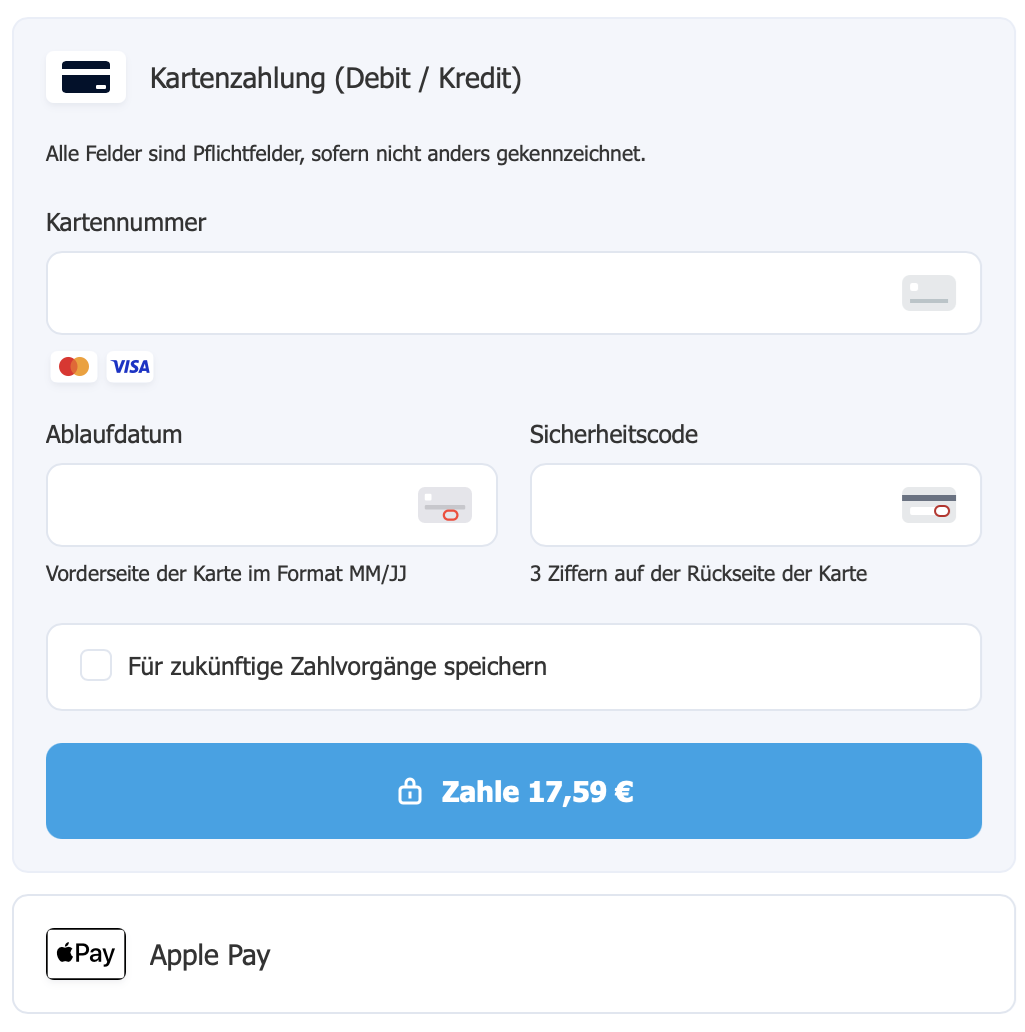Click the Apple Pay logo badge
The width and height of the screenshot is (1025, 1032).
tap(86, 954)
